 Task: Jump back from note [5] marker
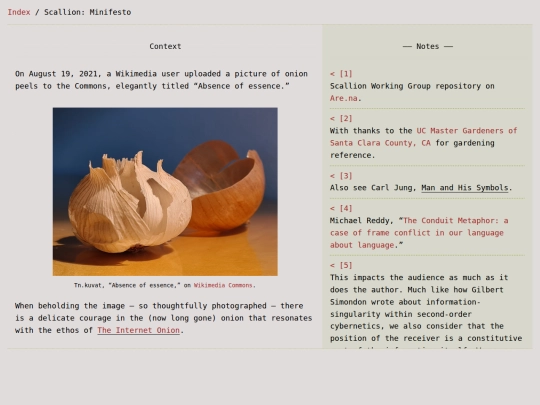pyautogui.click(x=341, y=265)
